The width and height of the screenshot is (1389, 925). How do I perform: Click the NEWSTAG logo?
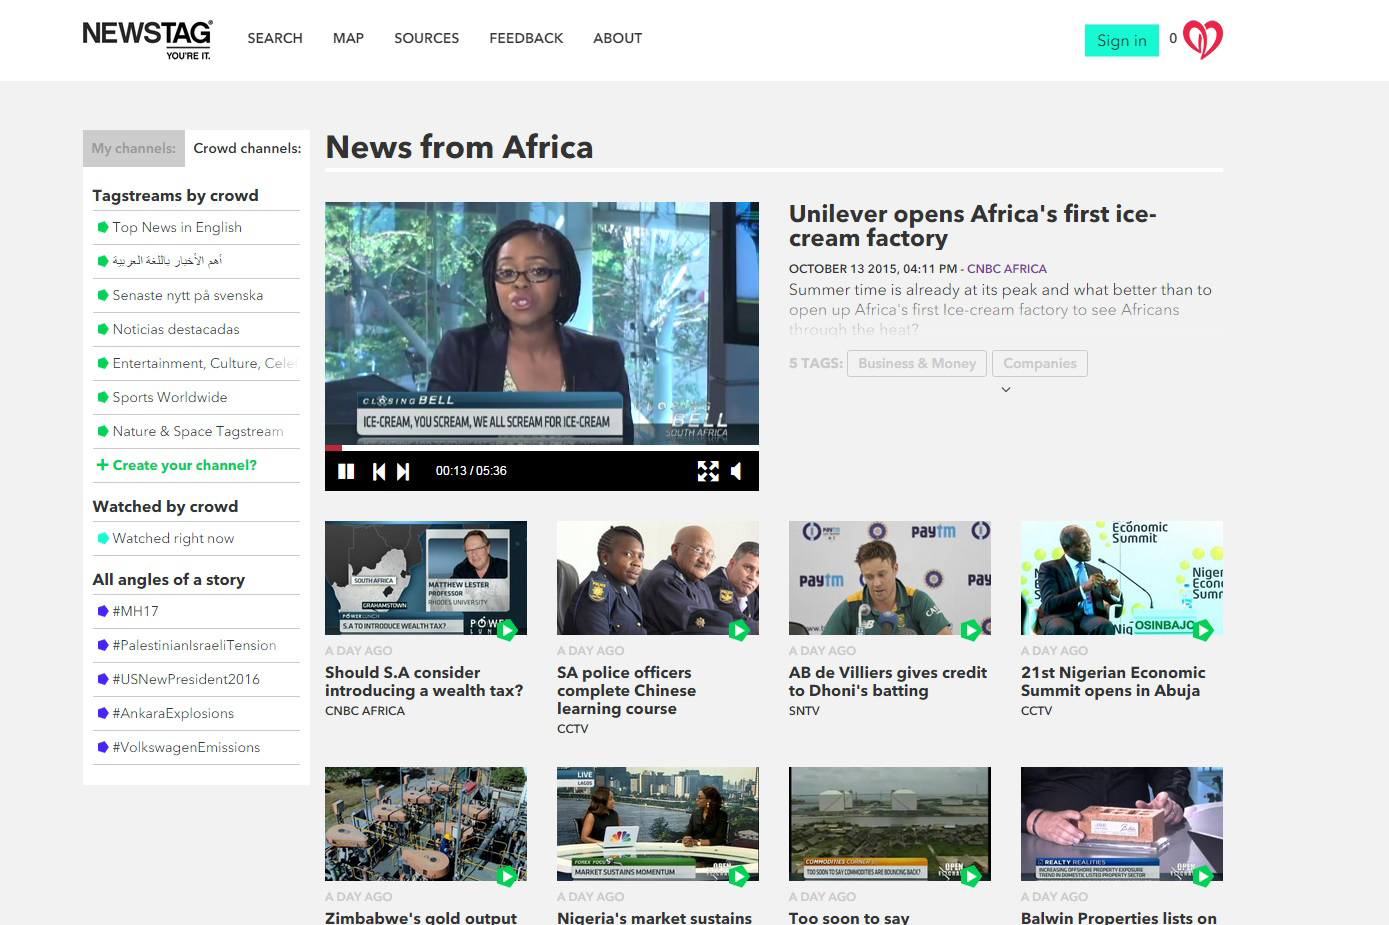pos(147,39)
